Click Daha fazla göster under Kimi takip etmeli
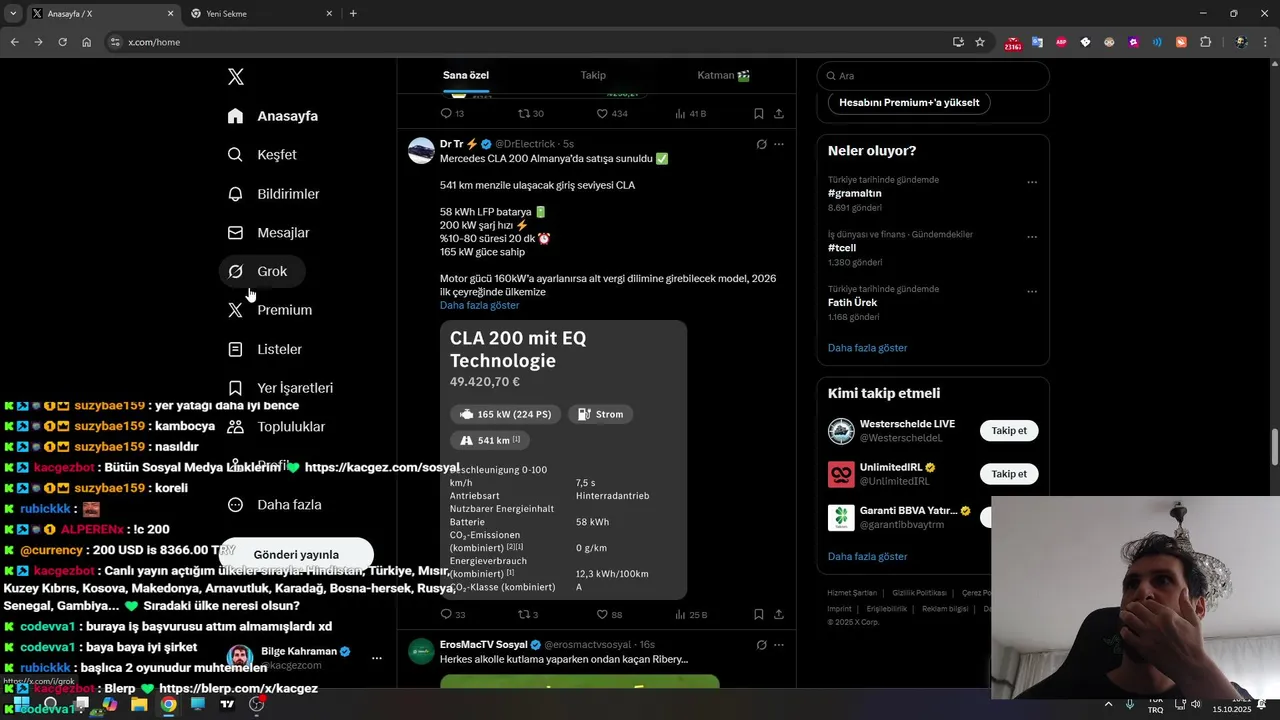Viewport: 1280px width, 720px height. coord(867,556)
